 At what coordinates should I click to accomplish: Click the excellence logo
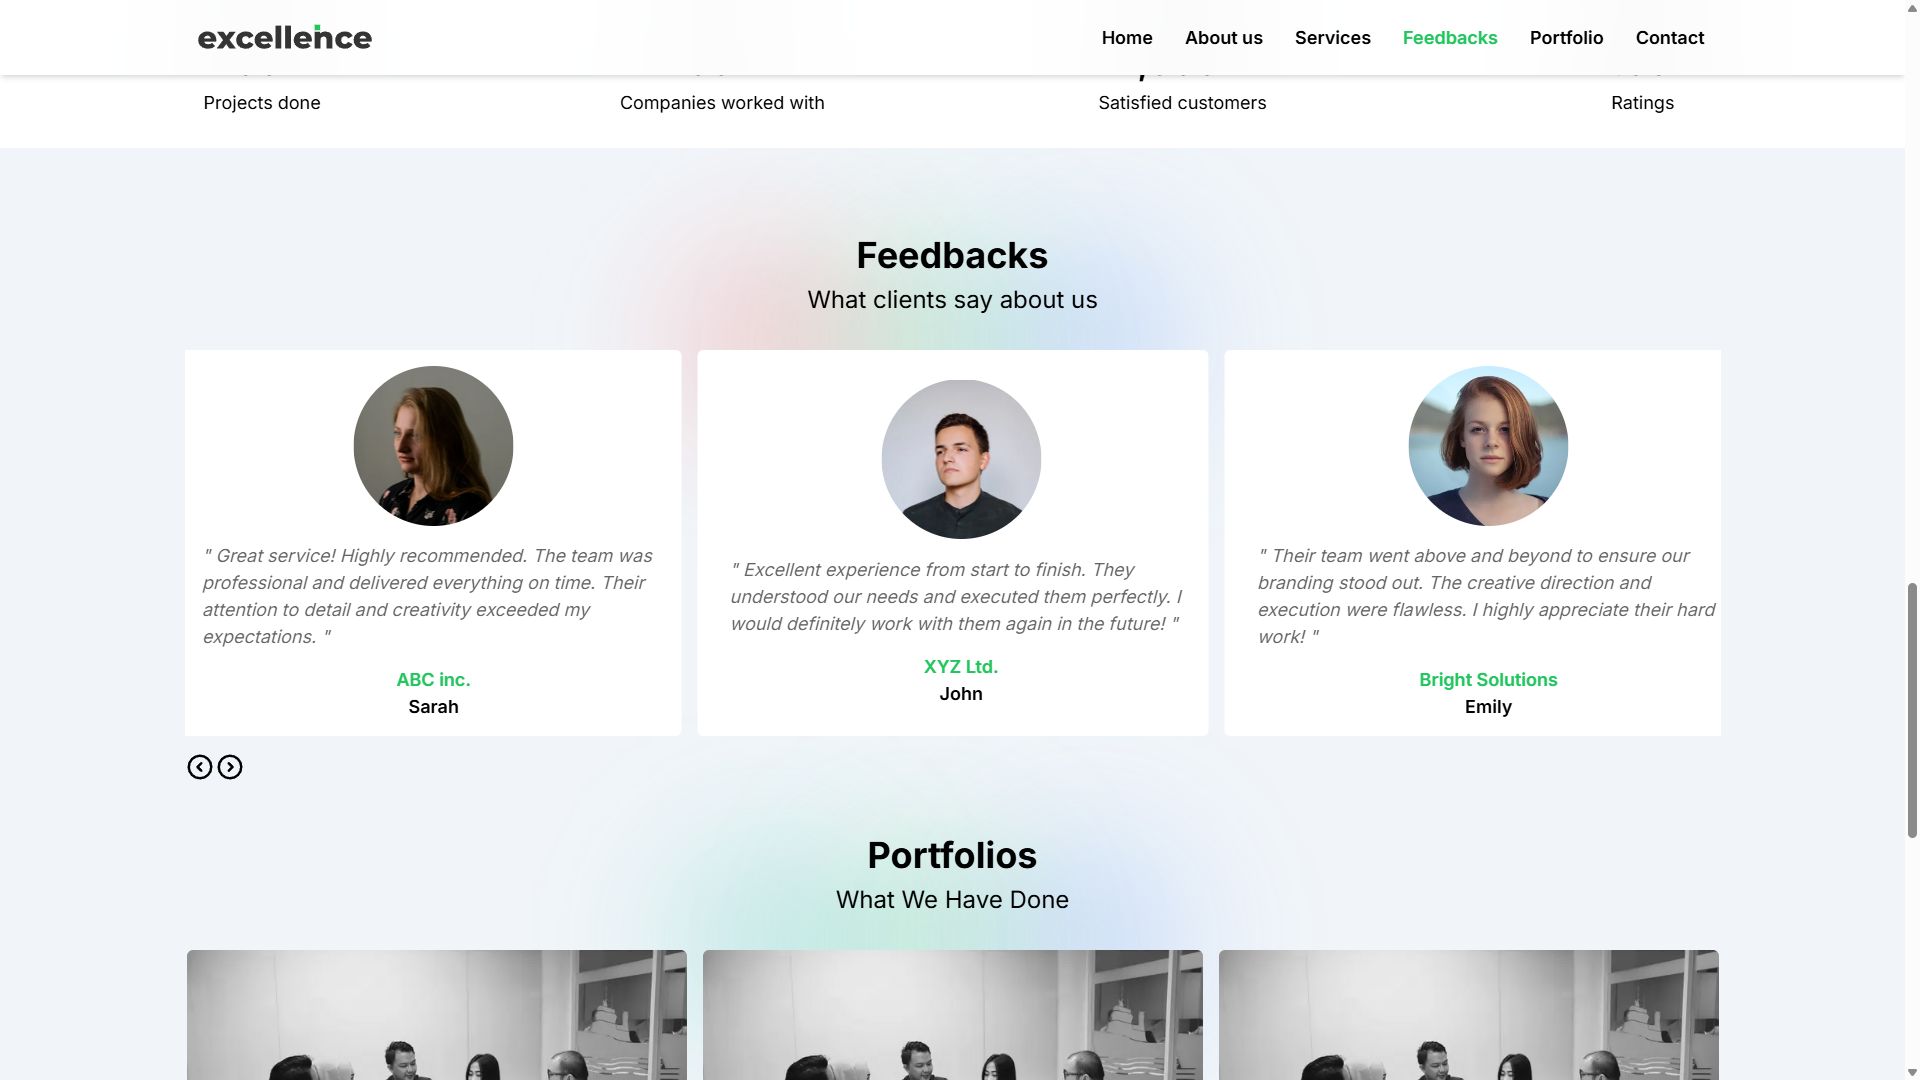tap(285, 37)
